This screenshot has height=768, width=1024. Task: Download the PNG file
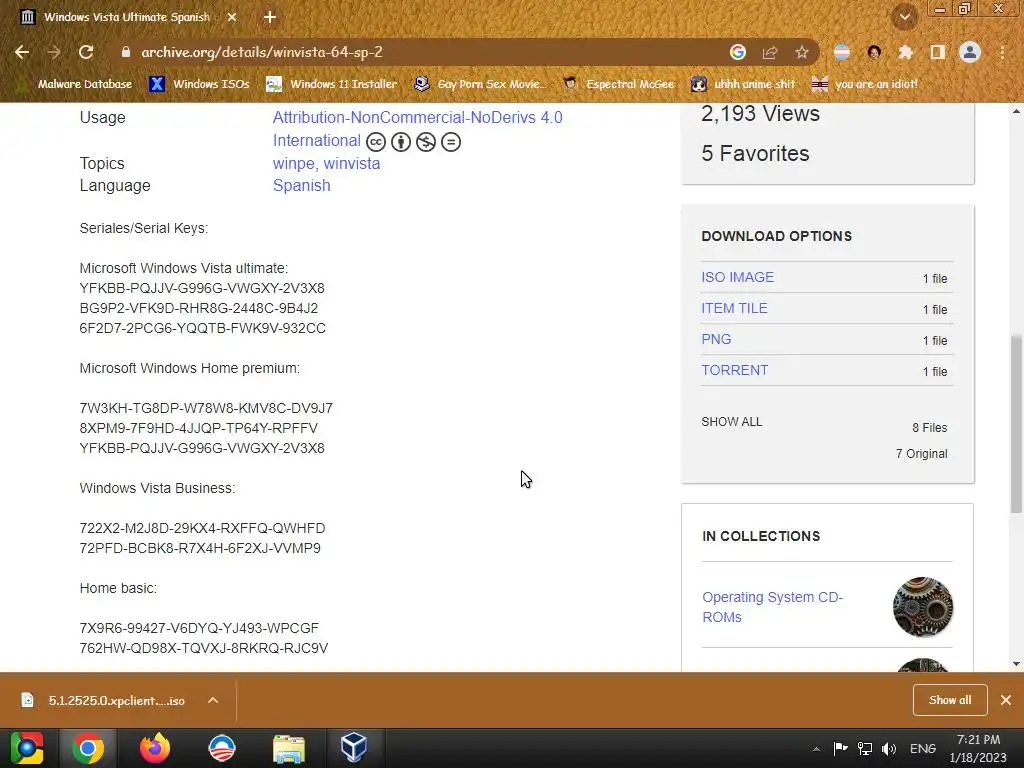[x=716, y=339]
